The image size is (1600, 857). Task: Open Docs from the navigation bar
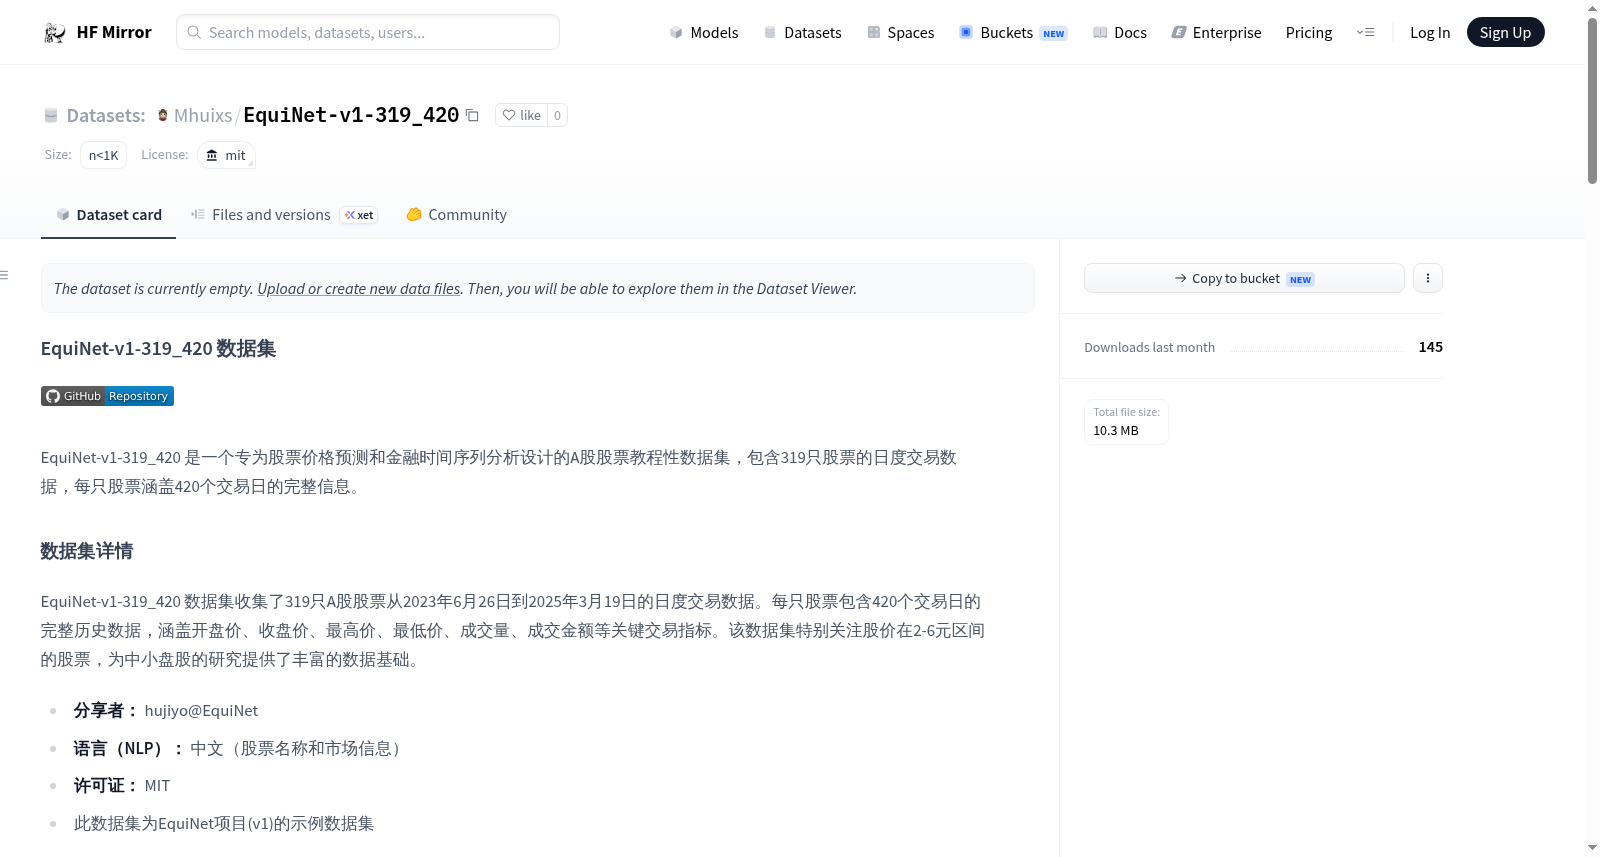coord(1120,33)
